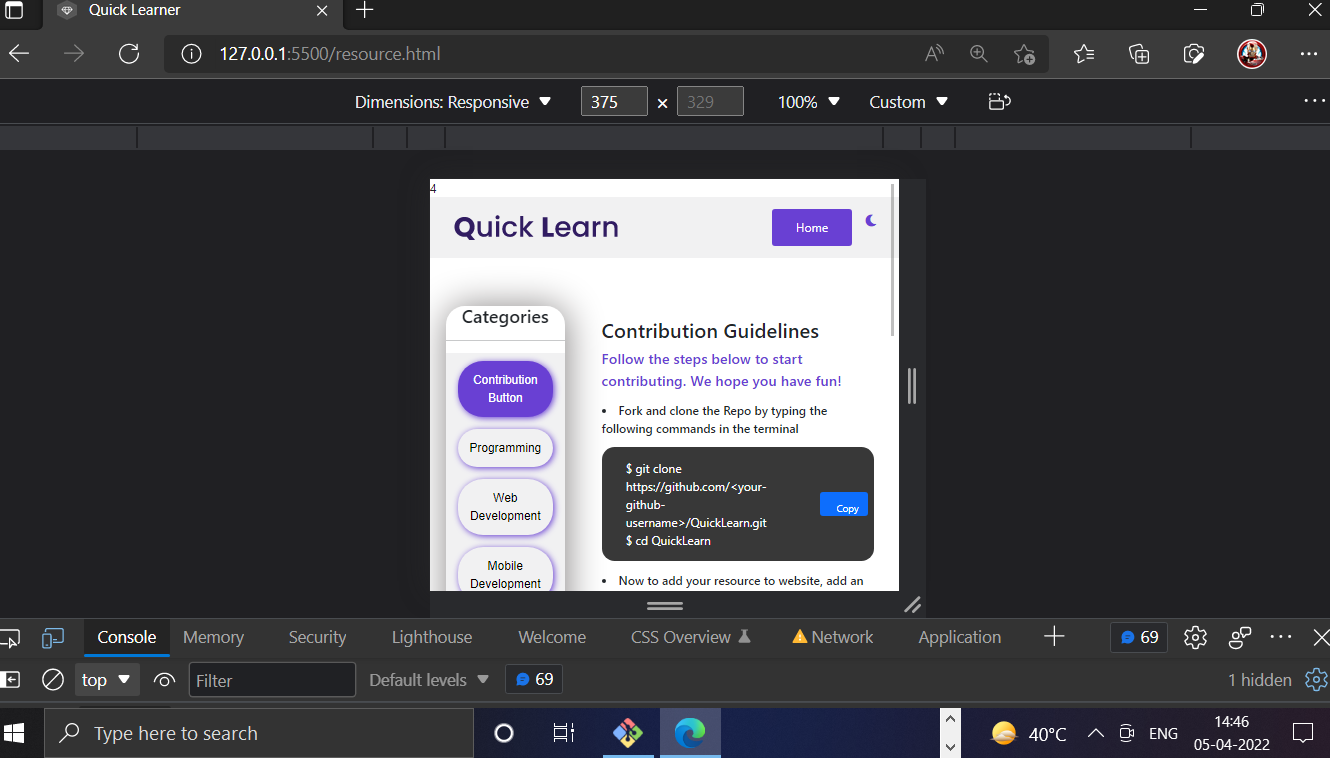1330x758 pixels.
Task: Click the console Filter input
Action: [x=272, y=680]
